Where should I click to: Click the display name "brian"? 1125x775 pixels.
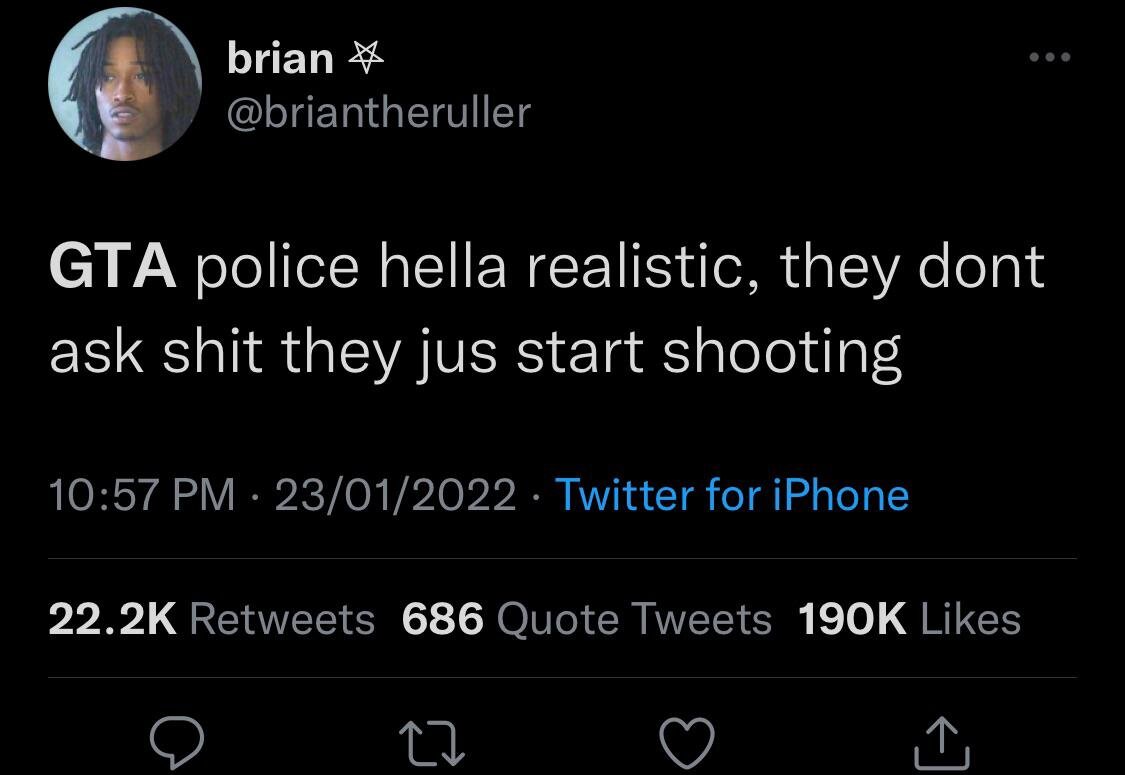click(x=280, y=59)
